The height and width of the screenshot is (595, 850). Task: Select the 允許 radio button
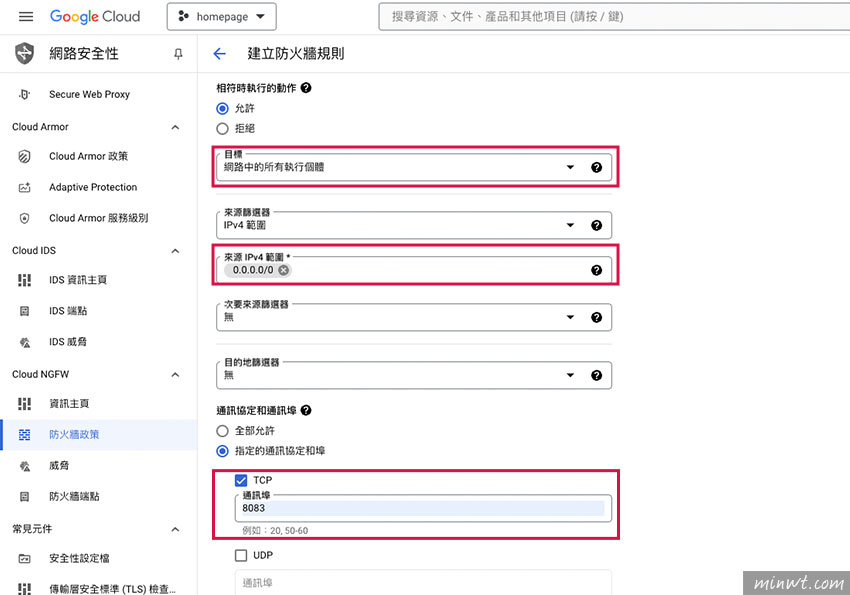coord(222,108)
